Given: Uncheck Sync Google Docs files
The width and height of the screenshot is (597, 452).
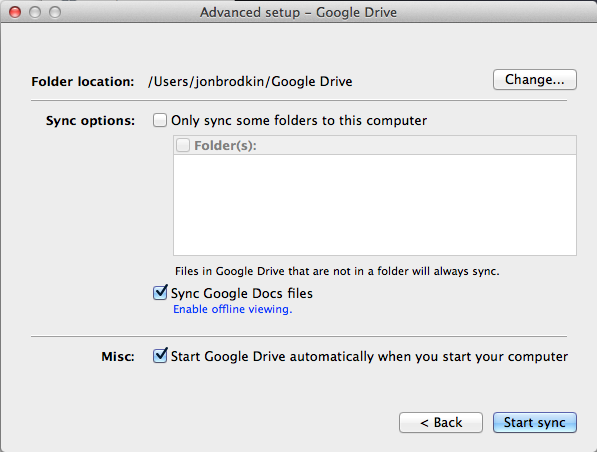Looking at the screenshot, I should tap(160, 292).
